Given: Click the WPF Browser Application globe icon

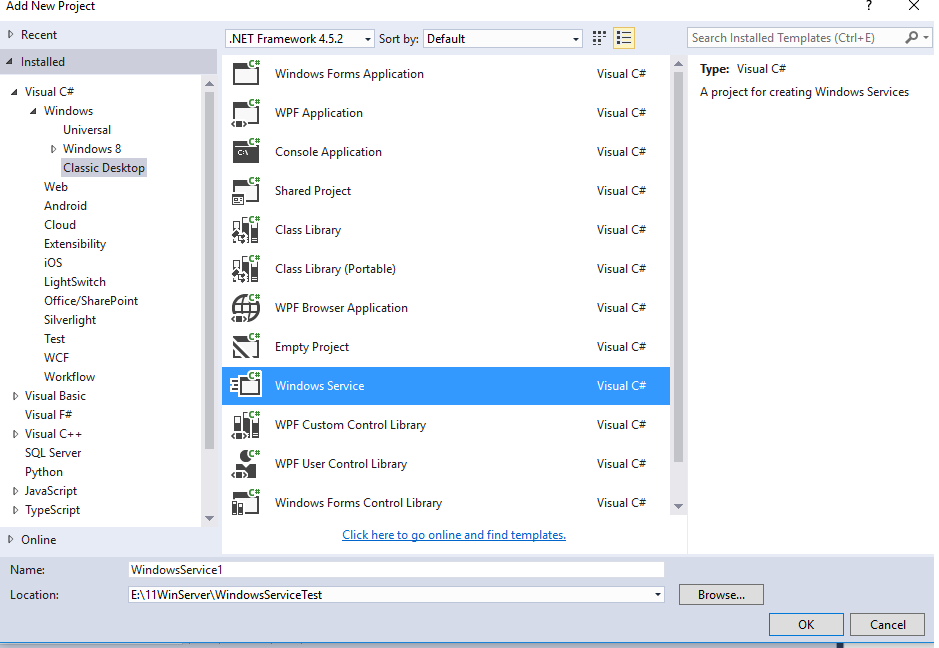Looking at the screenshot, I should [246, 308].
